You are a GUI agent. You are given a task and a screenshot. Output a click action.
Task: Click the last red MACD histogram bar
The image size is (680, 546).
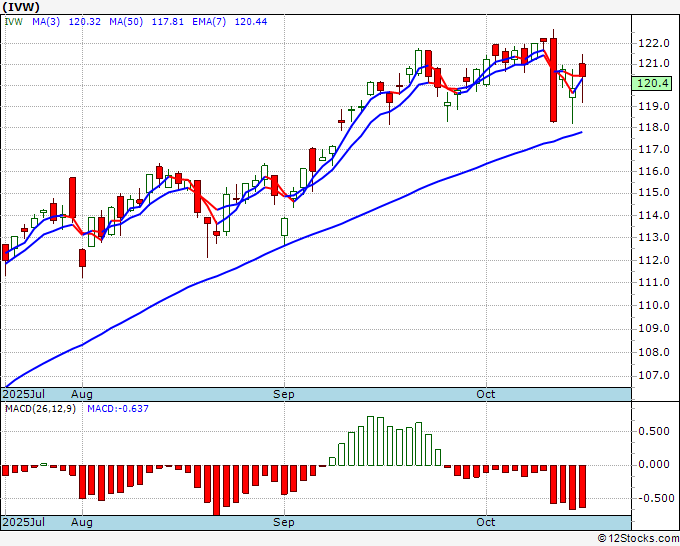point(582,486)
